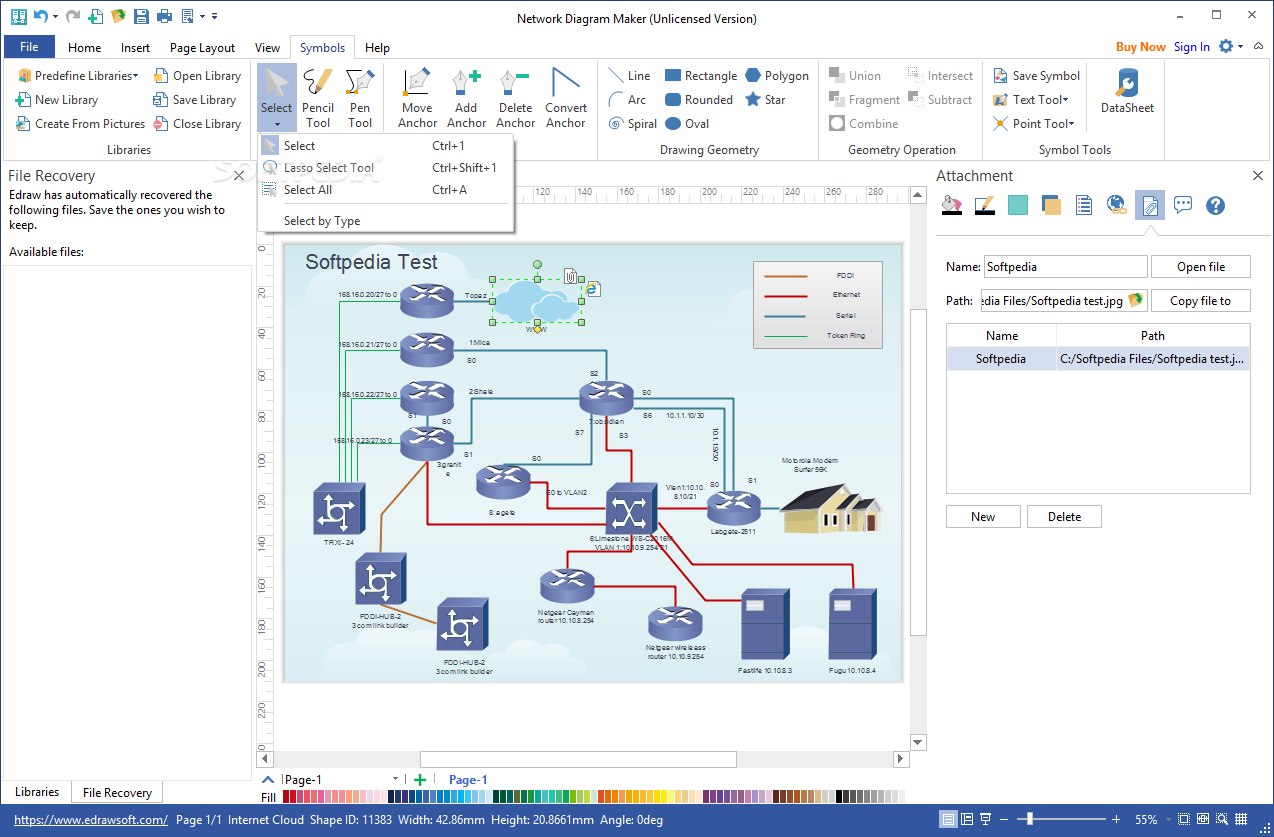
Task: Pick the Spiral drawing tool
Action: click(x=634, y=123)
